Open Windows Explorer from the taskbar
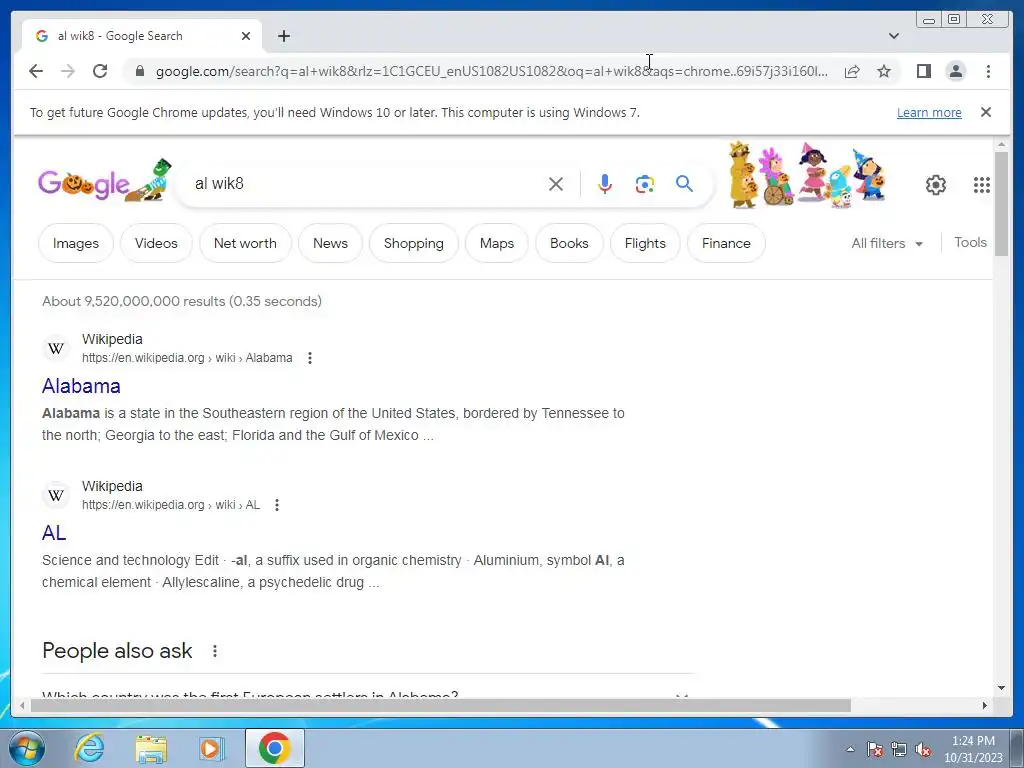The image size is (1024, 768). pyautogui.click(x=152, y=748)
